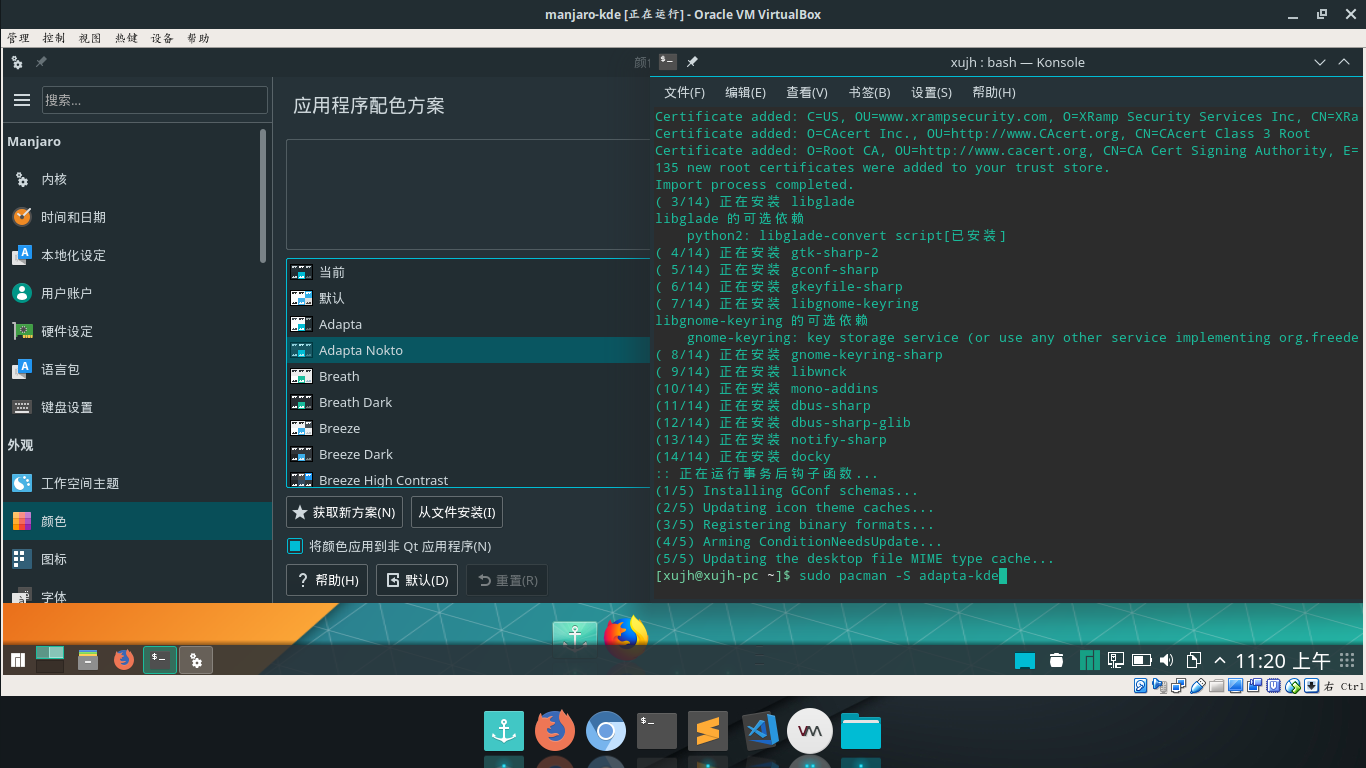Viewport: 1366px width, 768px height.
Task: Pin the Konsole window on all desktops
Action: click(x=692, y=62)
